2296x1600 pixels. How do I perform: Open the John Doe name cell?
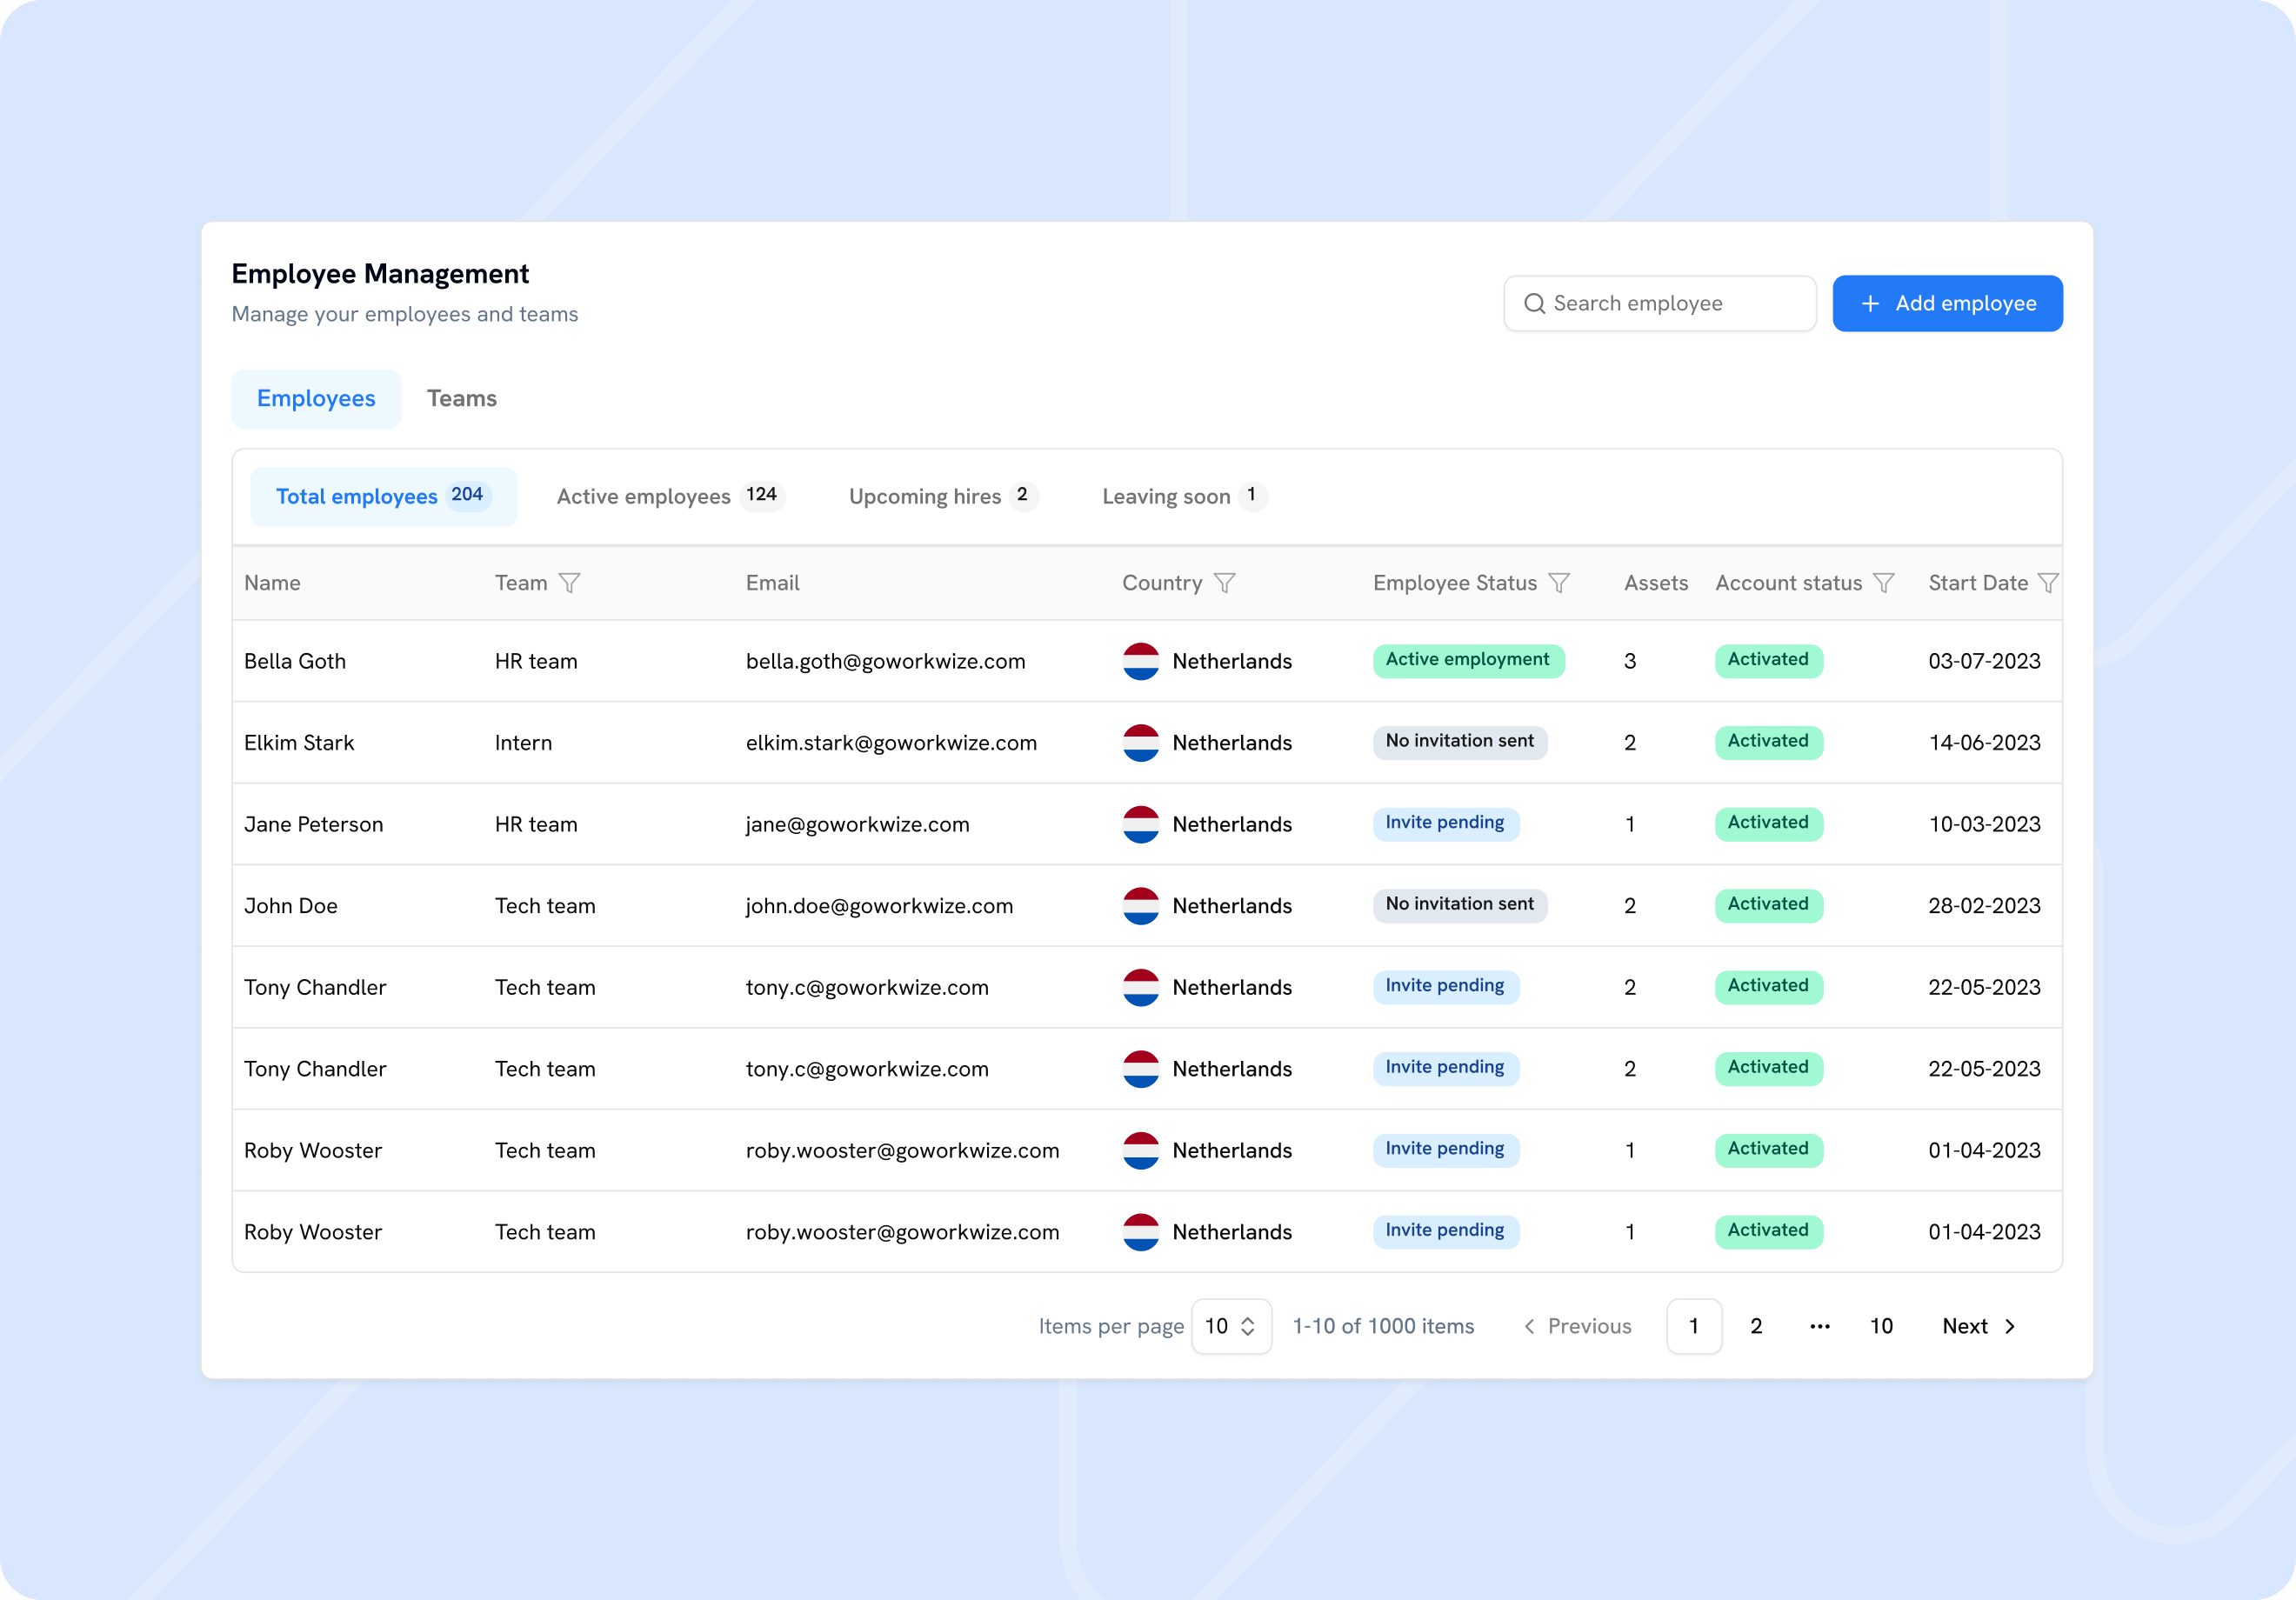(290, 906)
